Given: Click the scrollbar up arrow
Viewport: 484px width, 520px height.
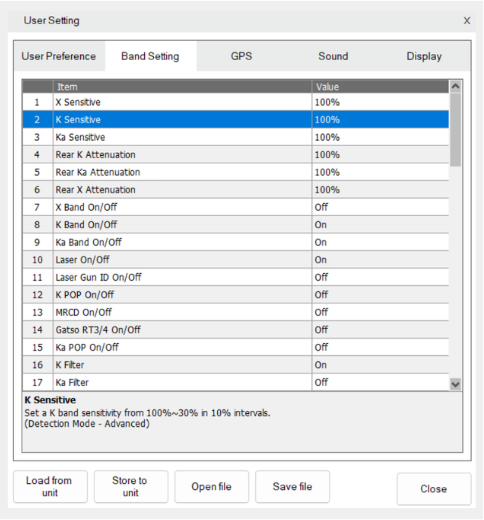Looking at the screenshot, I should (x=455, y=86).
